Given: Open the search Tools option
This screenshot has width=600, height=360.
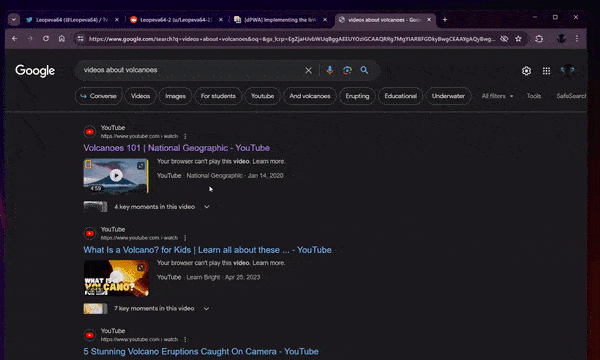Looking at the screenshot, I should point(534,96).
